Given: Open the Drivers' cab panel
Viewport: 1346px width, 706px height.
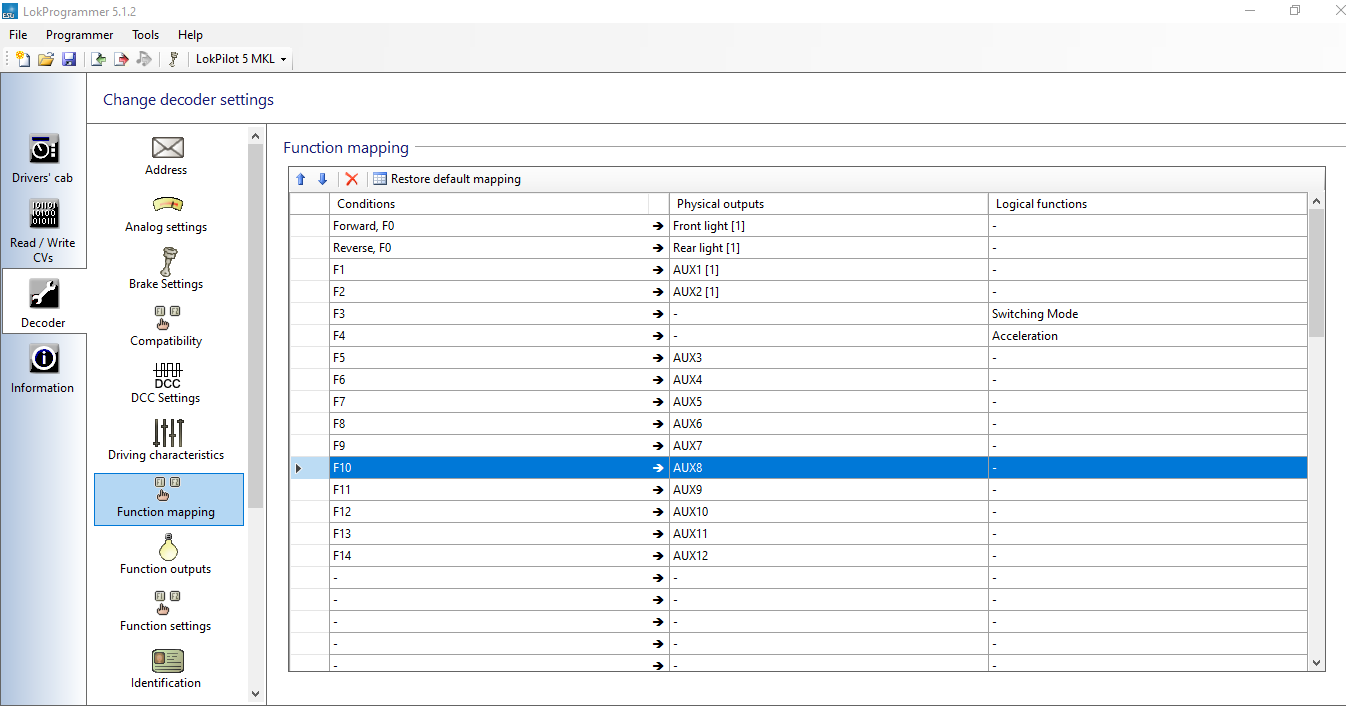Looking at the screenshot, I should [x=43, y=158].
